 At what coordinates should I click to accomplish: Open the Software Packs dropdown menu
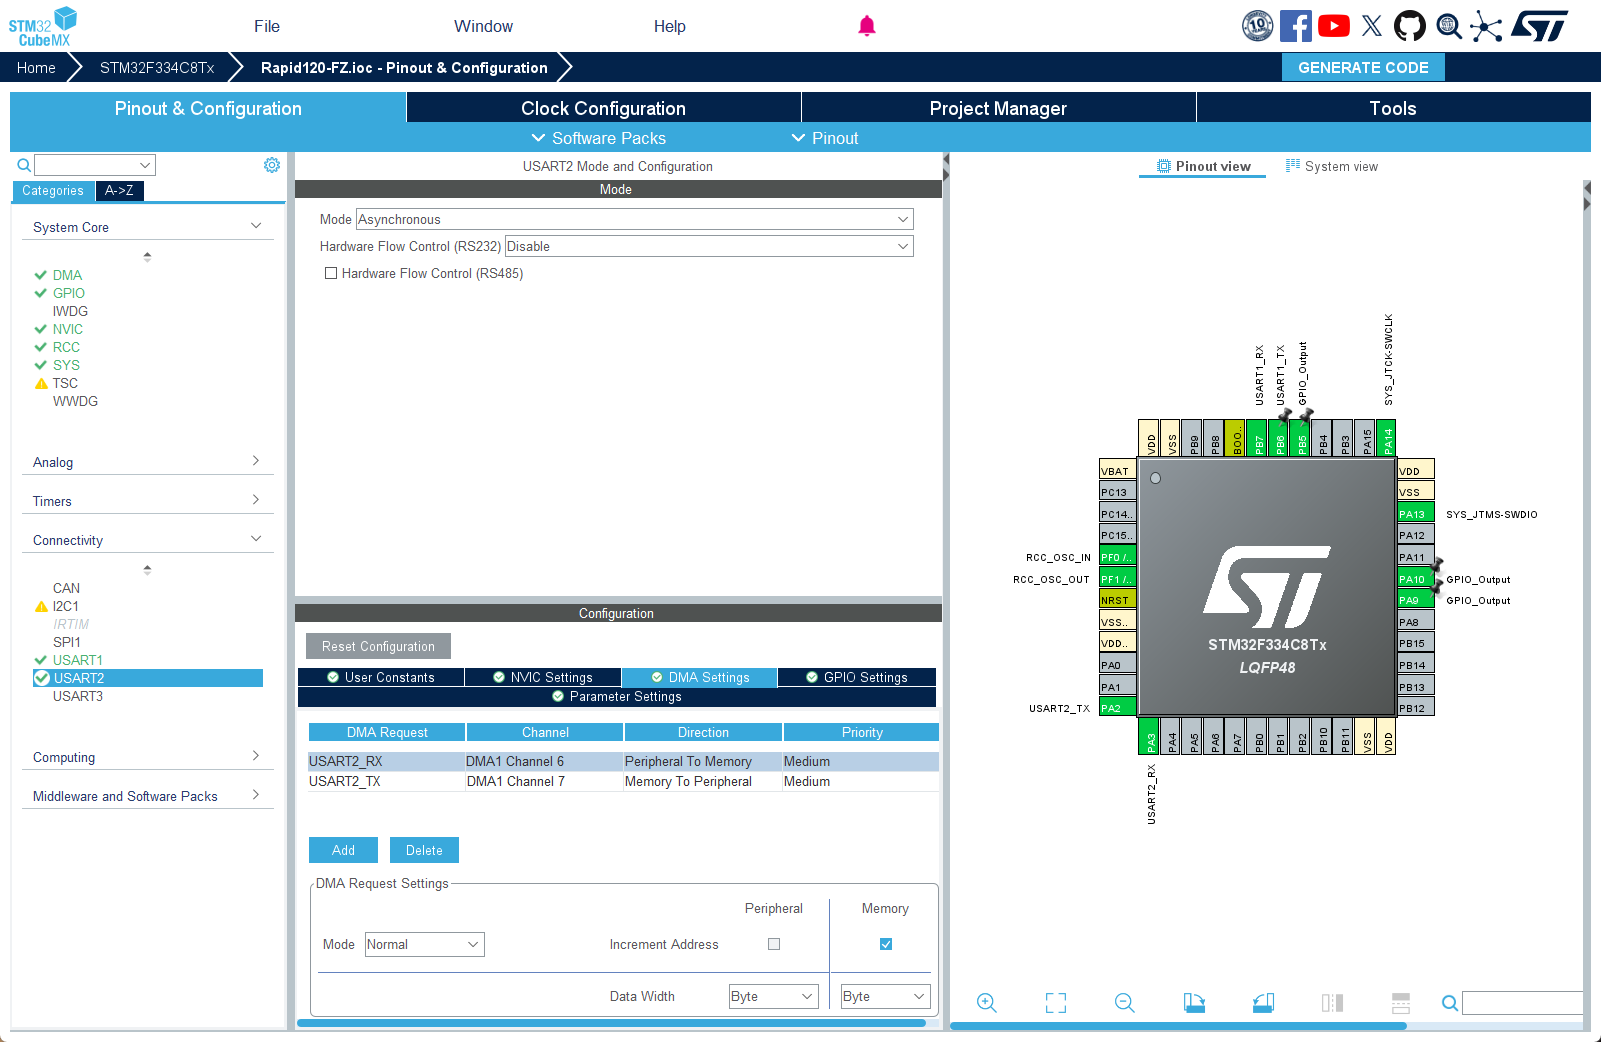(598, 138)
